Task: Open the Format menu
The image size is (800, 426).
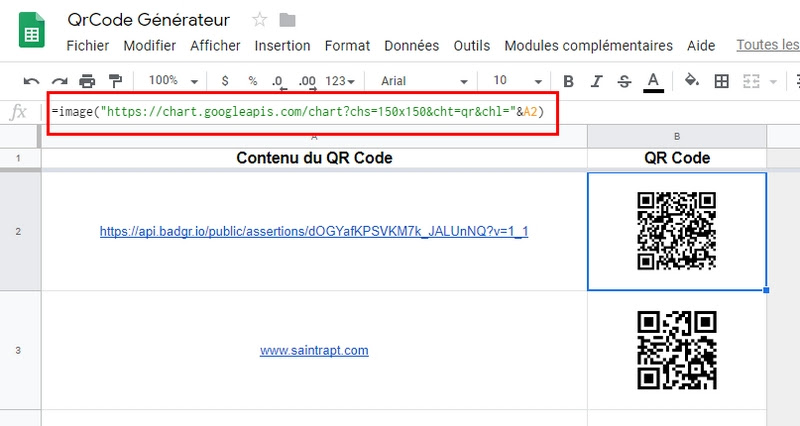Action: (x=347, y=46)
